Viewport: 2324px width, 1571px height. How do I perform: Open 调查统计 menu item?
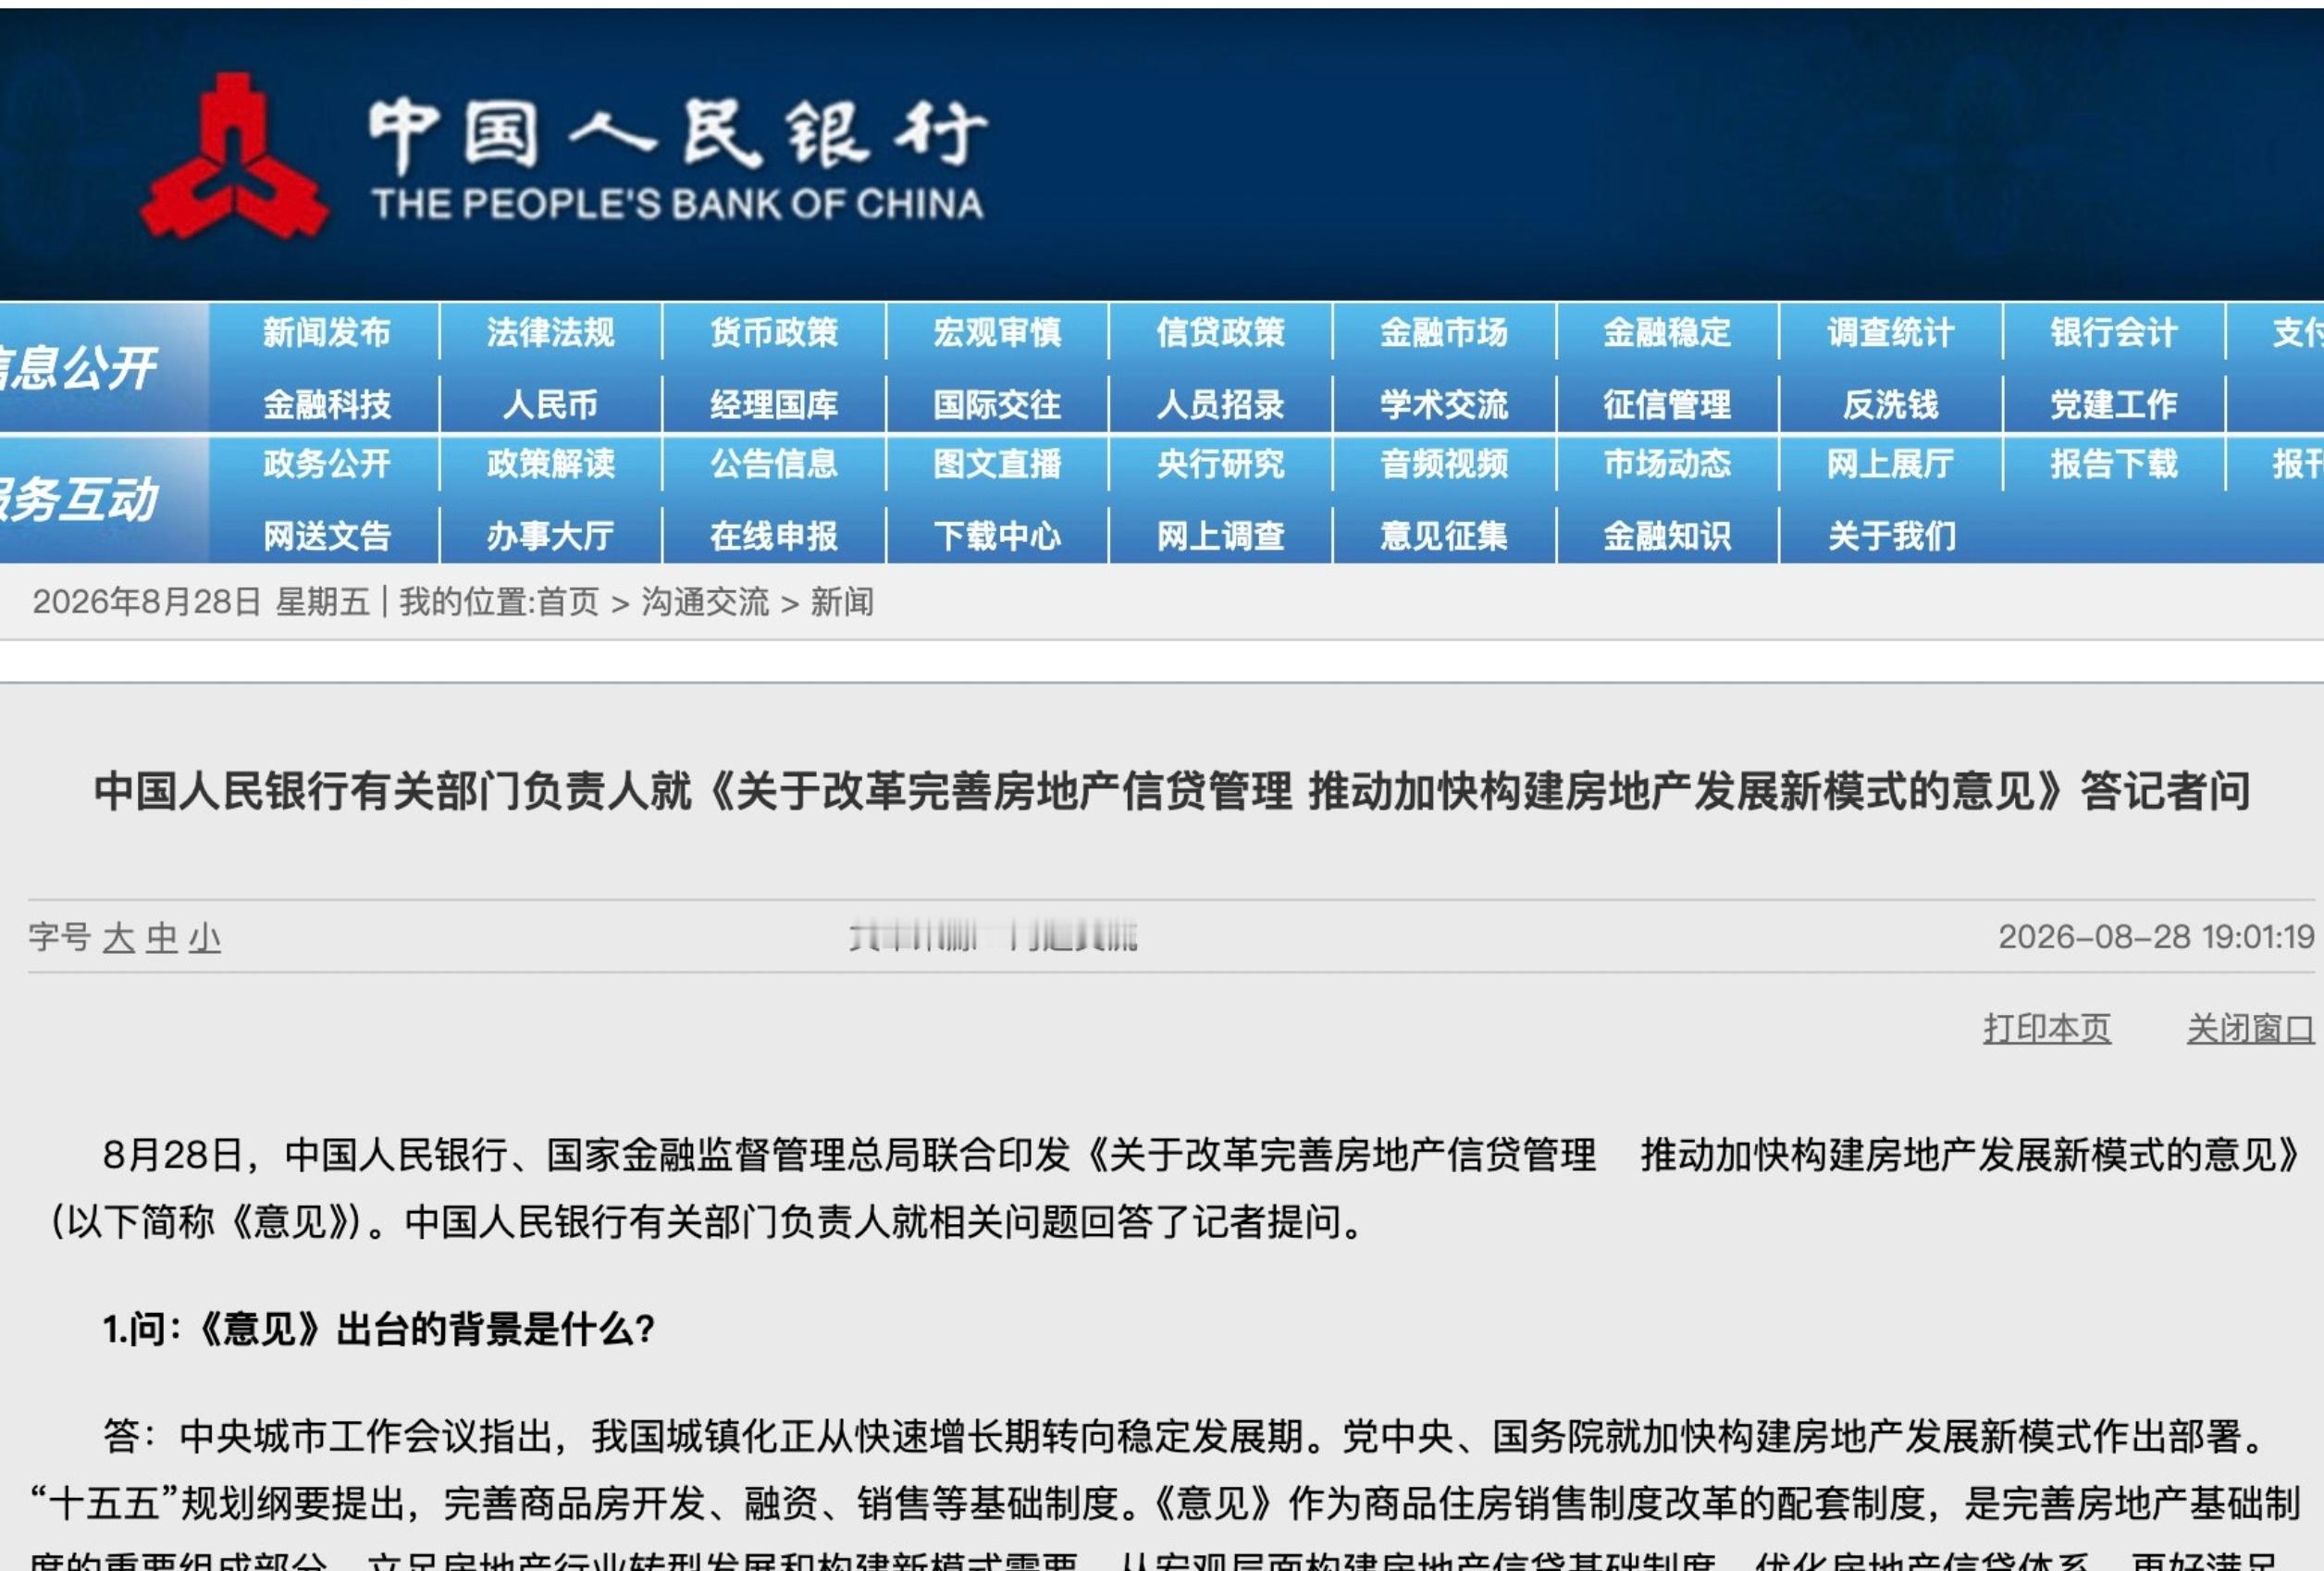click(1891, 332)
